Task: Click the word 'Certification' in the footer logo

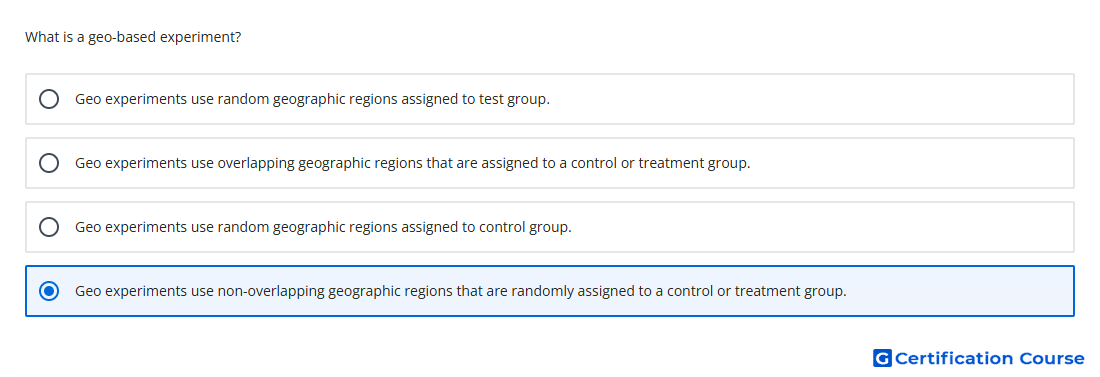Action: (x=954, y=358)
